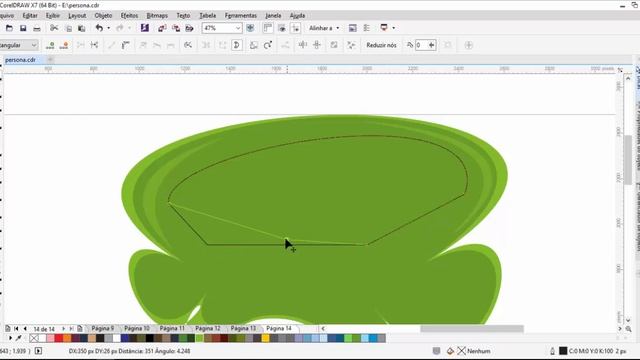This screenshot has width=640, height=360.
Task: Click the horizontal scrollbar thumb
Action: 472,329
